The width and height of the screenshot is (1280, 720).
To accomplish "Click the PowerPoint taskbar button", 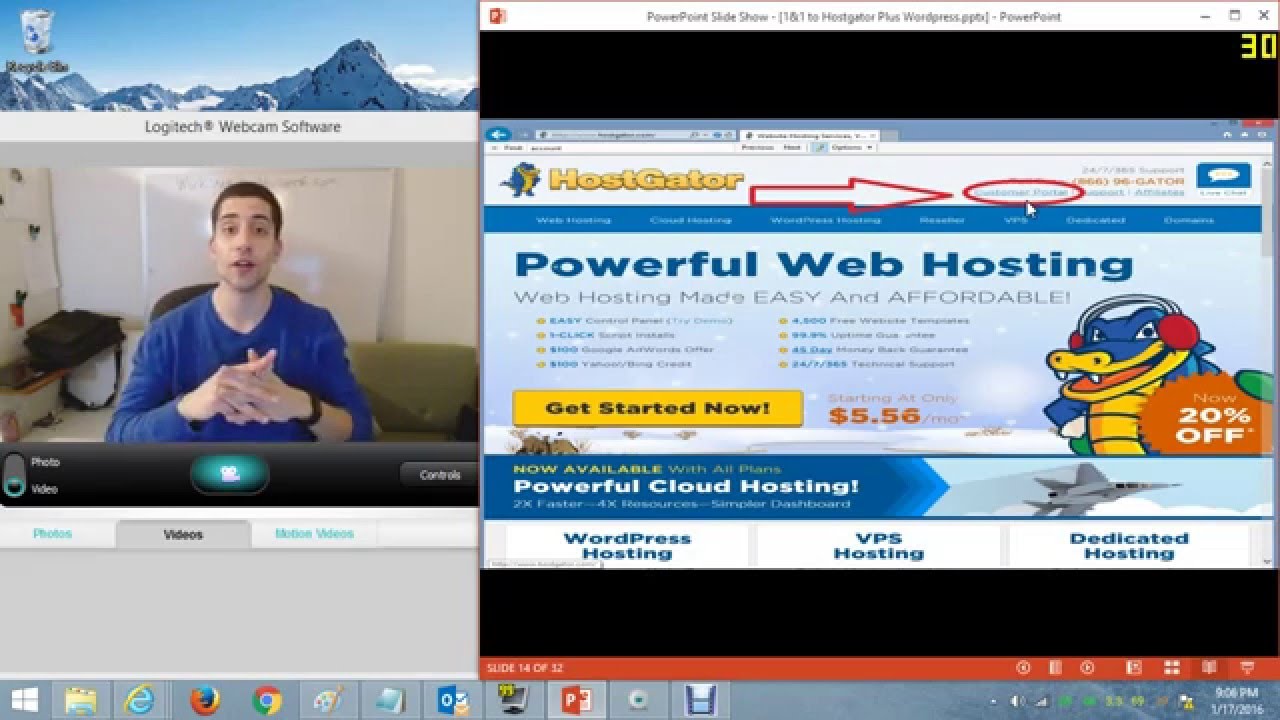I will [577, 700].
